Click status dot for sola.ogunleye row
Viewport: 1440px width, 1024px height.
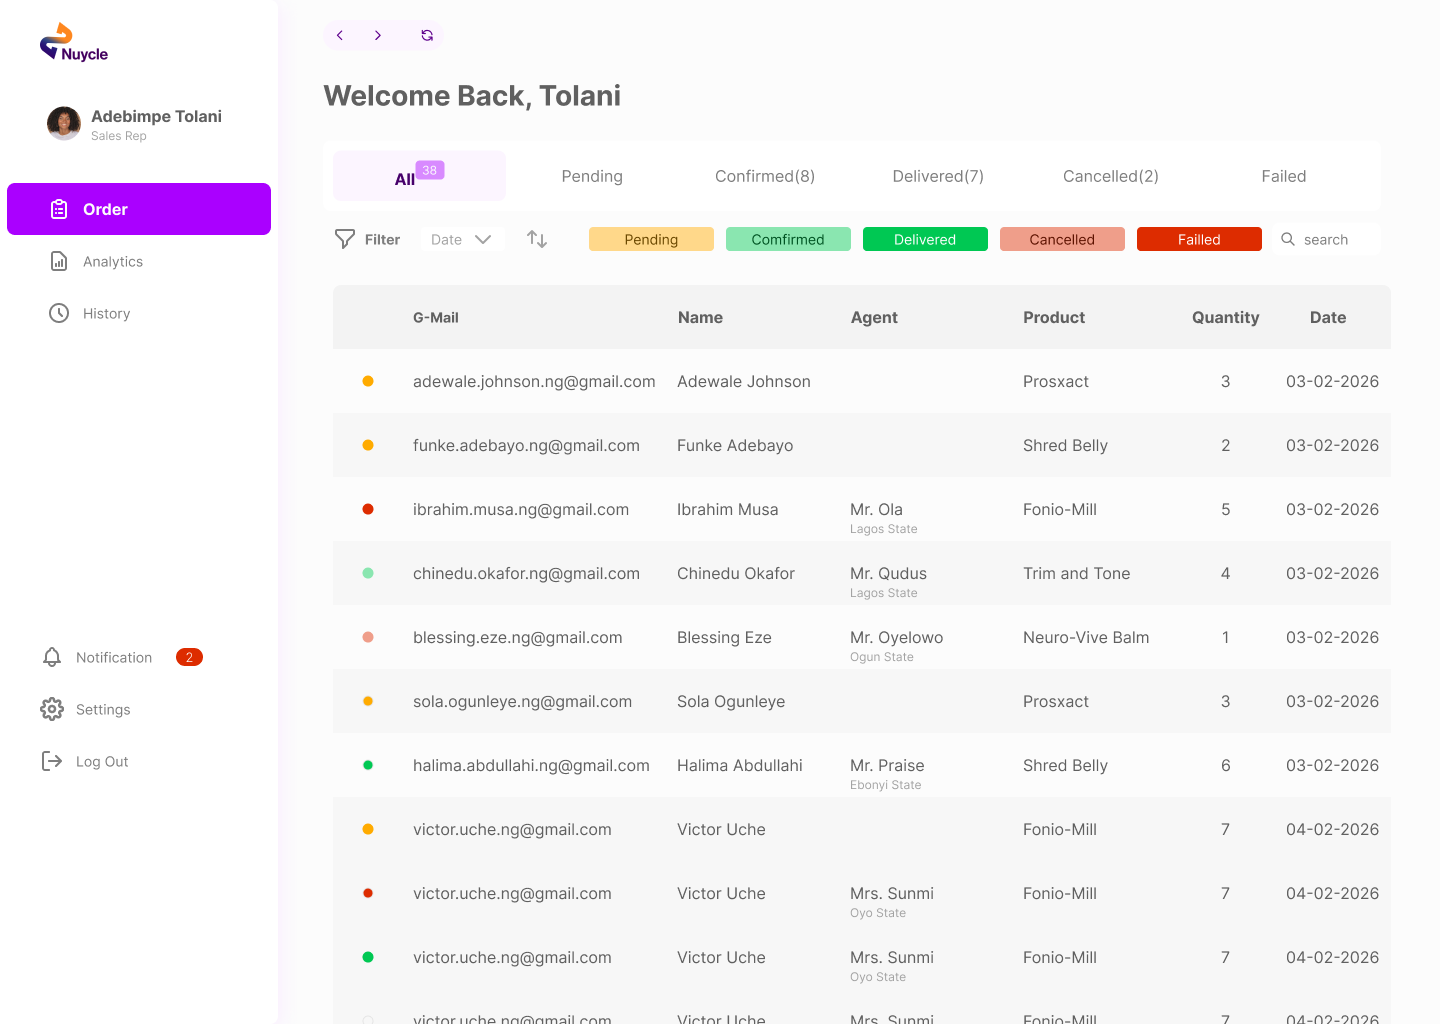(368, 701)
